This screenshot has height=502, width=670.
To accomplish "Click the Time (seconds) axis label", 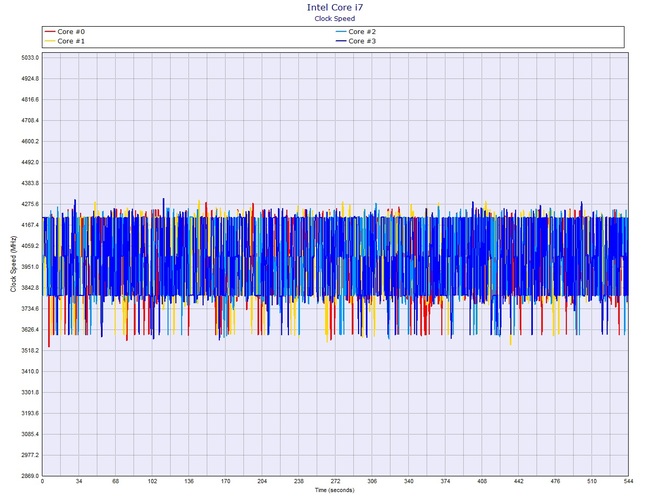I will click(335, 490).
